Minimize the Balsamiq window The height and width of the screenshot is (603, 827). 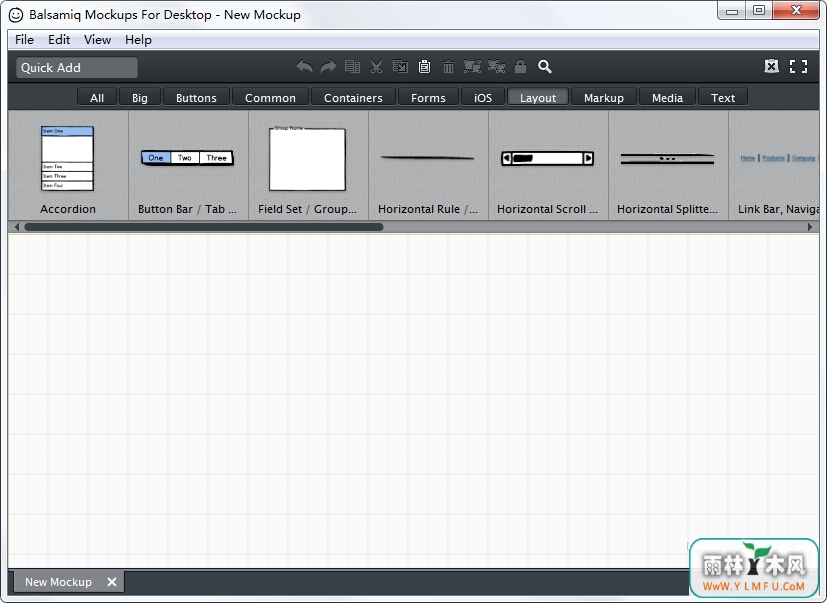coord(732,11)
